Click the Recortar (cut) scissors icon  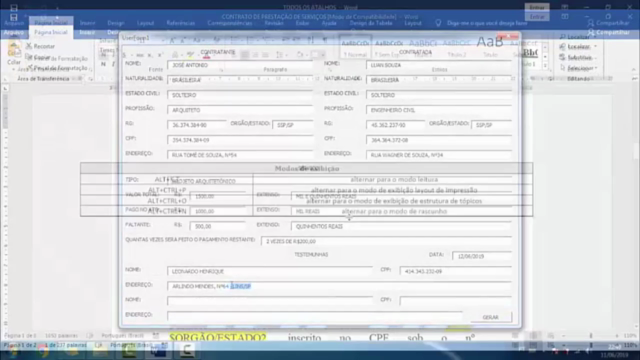coord(29,46)
